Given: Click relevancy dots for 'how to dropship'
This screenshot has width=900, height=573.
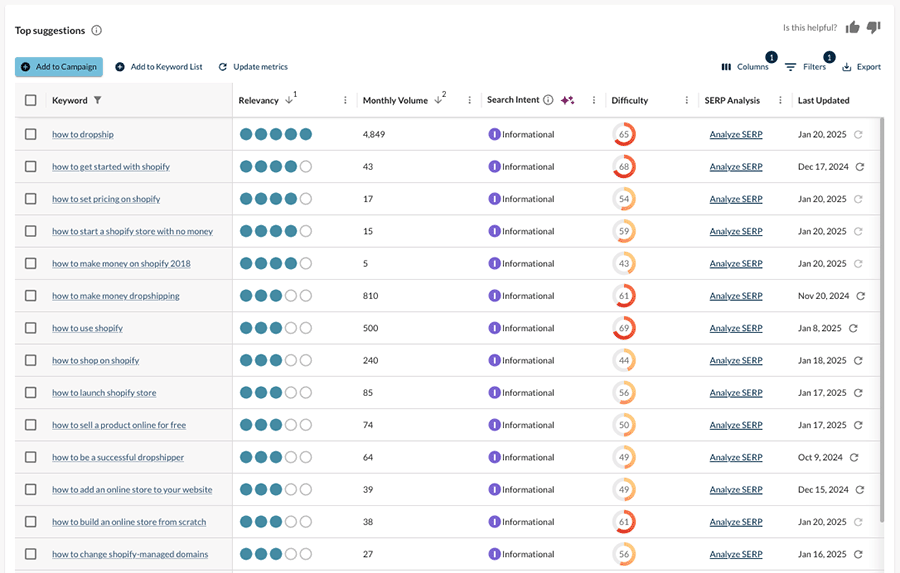Looking at the screenshot, I should pos(276,134).
